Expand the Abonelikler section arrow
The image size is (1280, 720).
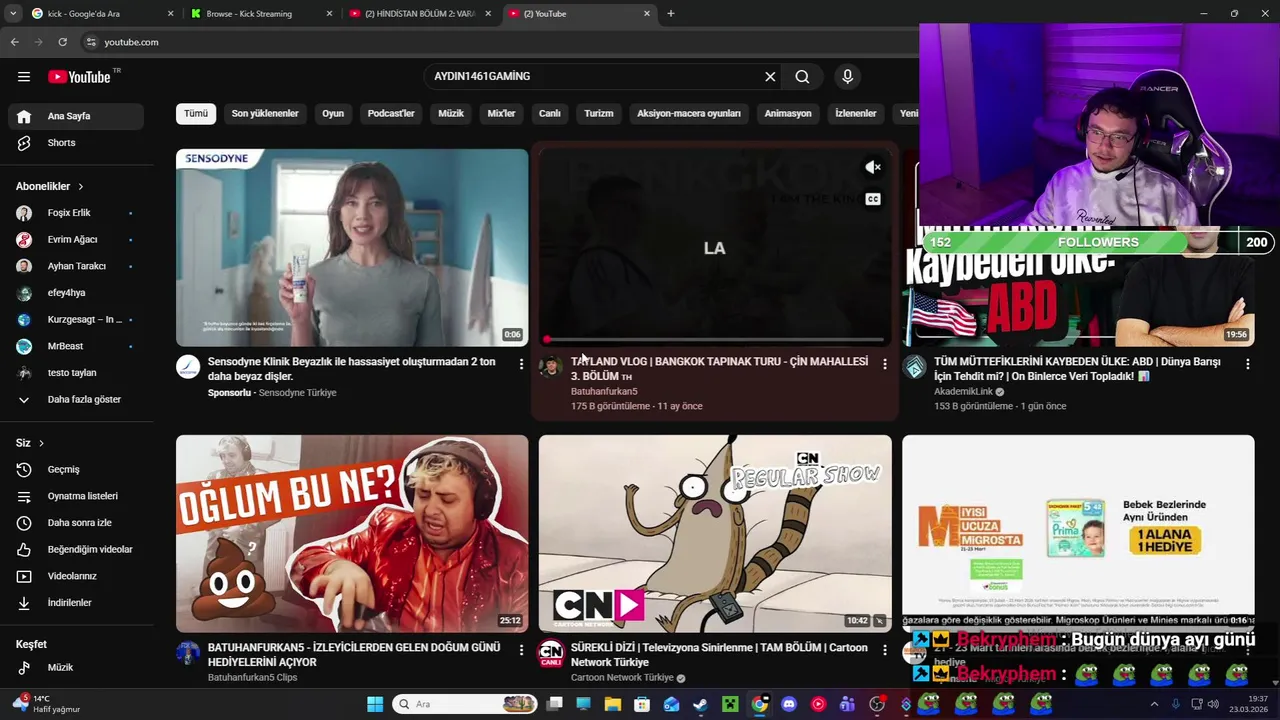pos(81,187)
